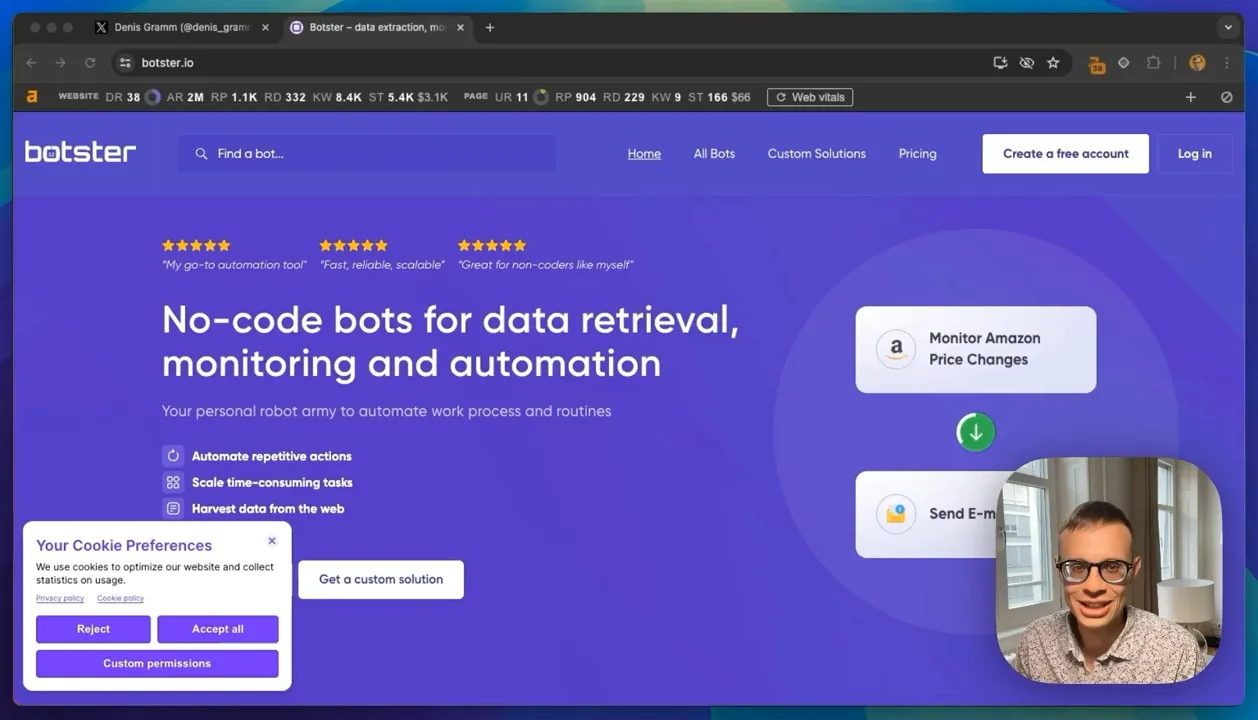Open the Extensions puzzle icon
1258x720 pixels.
coord(1153,63)
